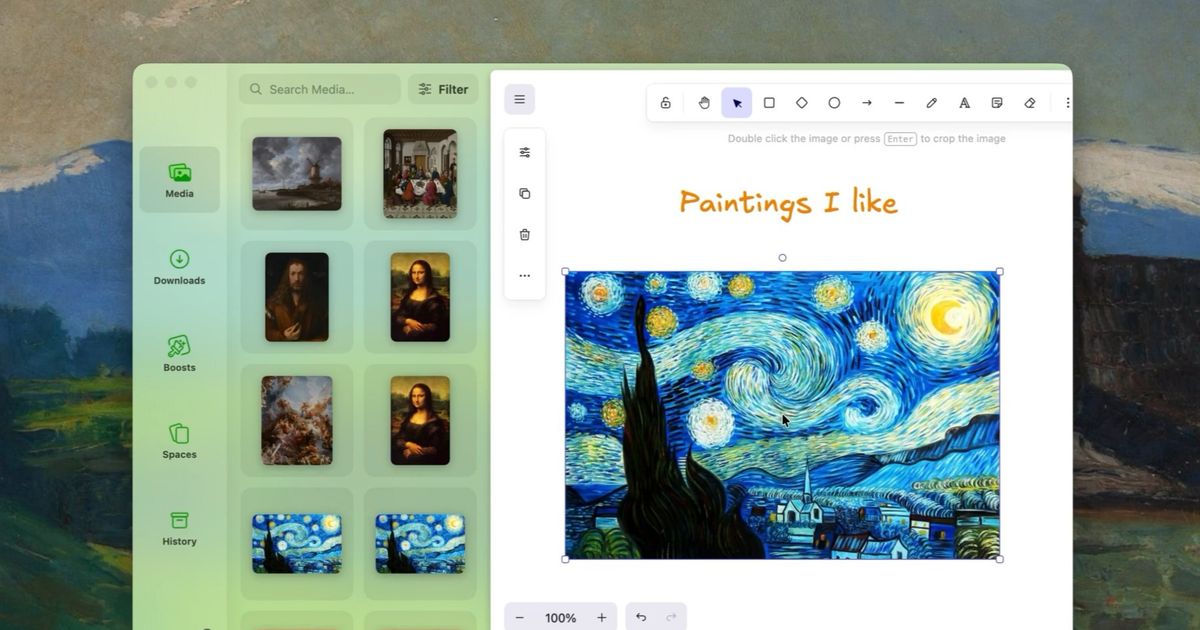The image size is (1200, 630).
Task: Zoom out with minus button
Action: (520, 618)
